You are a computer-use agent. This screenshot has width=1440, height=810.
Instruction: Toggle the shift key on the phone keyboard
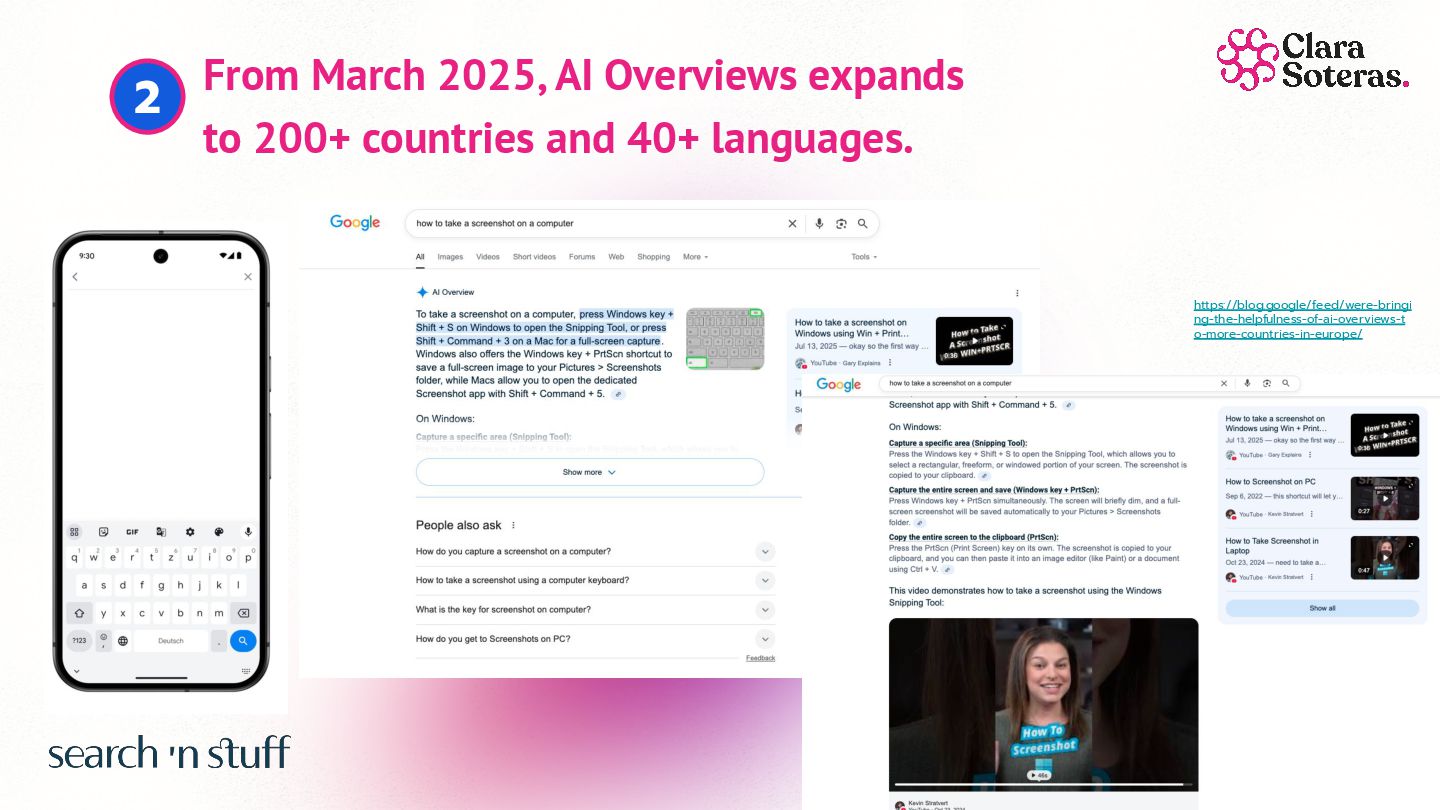(x=80, y=613)
